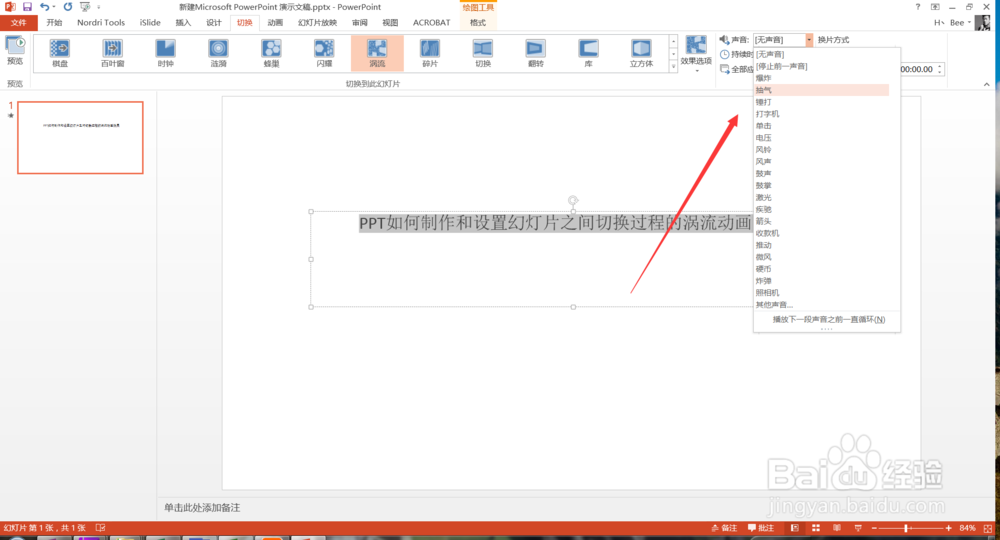The height and width of the screenshot is (540, 1000).
Task: Select 抽气 sound option
Action: 821,90
